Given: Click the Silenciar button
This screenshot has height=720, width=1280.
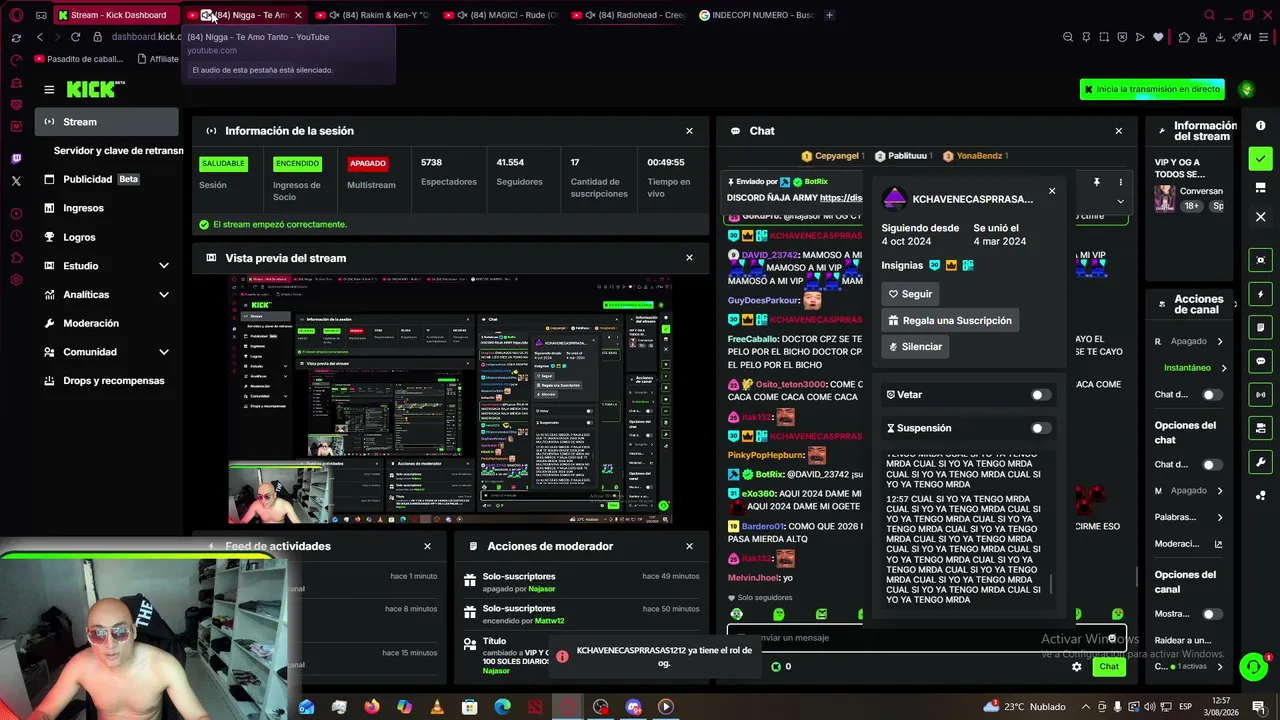Looking at the screenshot, I should [915, 347].
